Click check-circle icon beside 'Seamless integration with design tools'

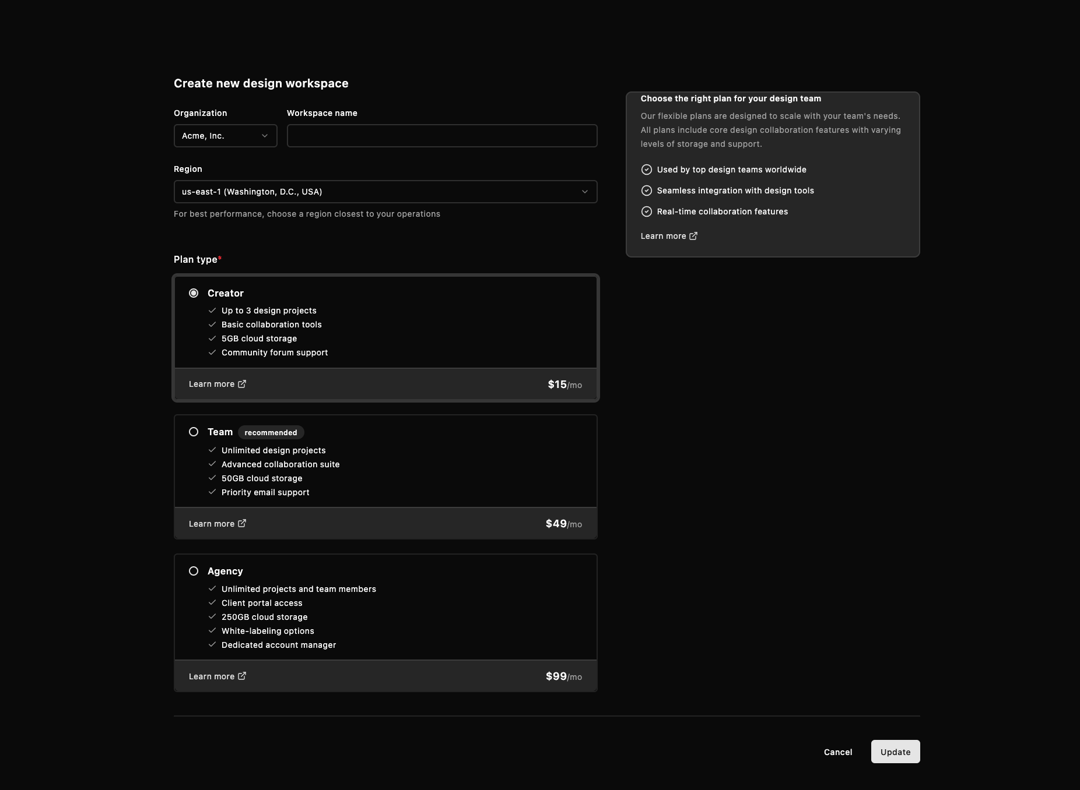(646, 191)
